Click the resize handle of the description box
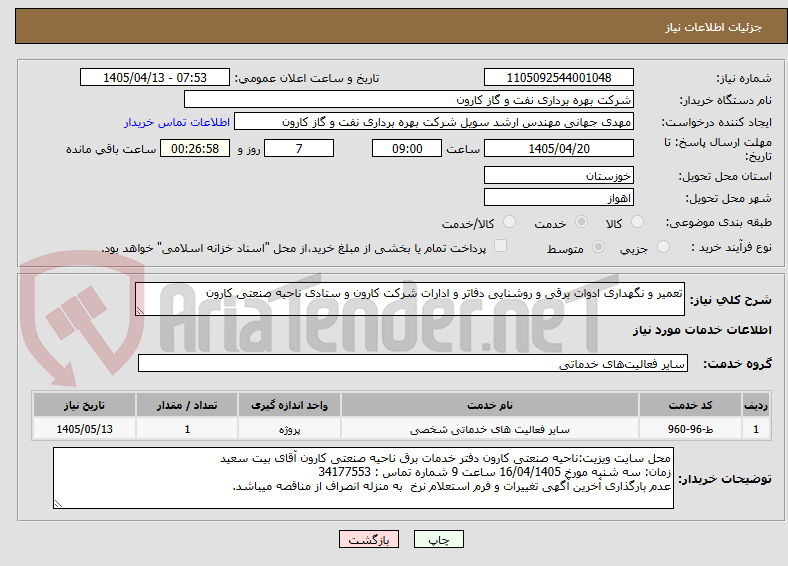788x566 pixels. 140,311
